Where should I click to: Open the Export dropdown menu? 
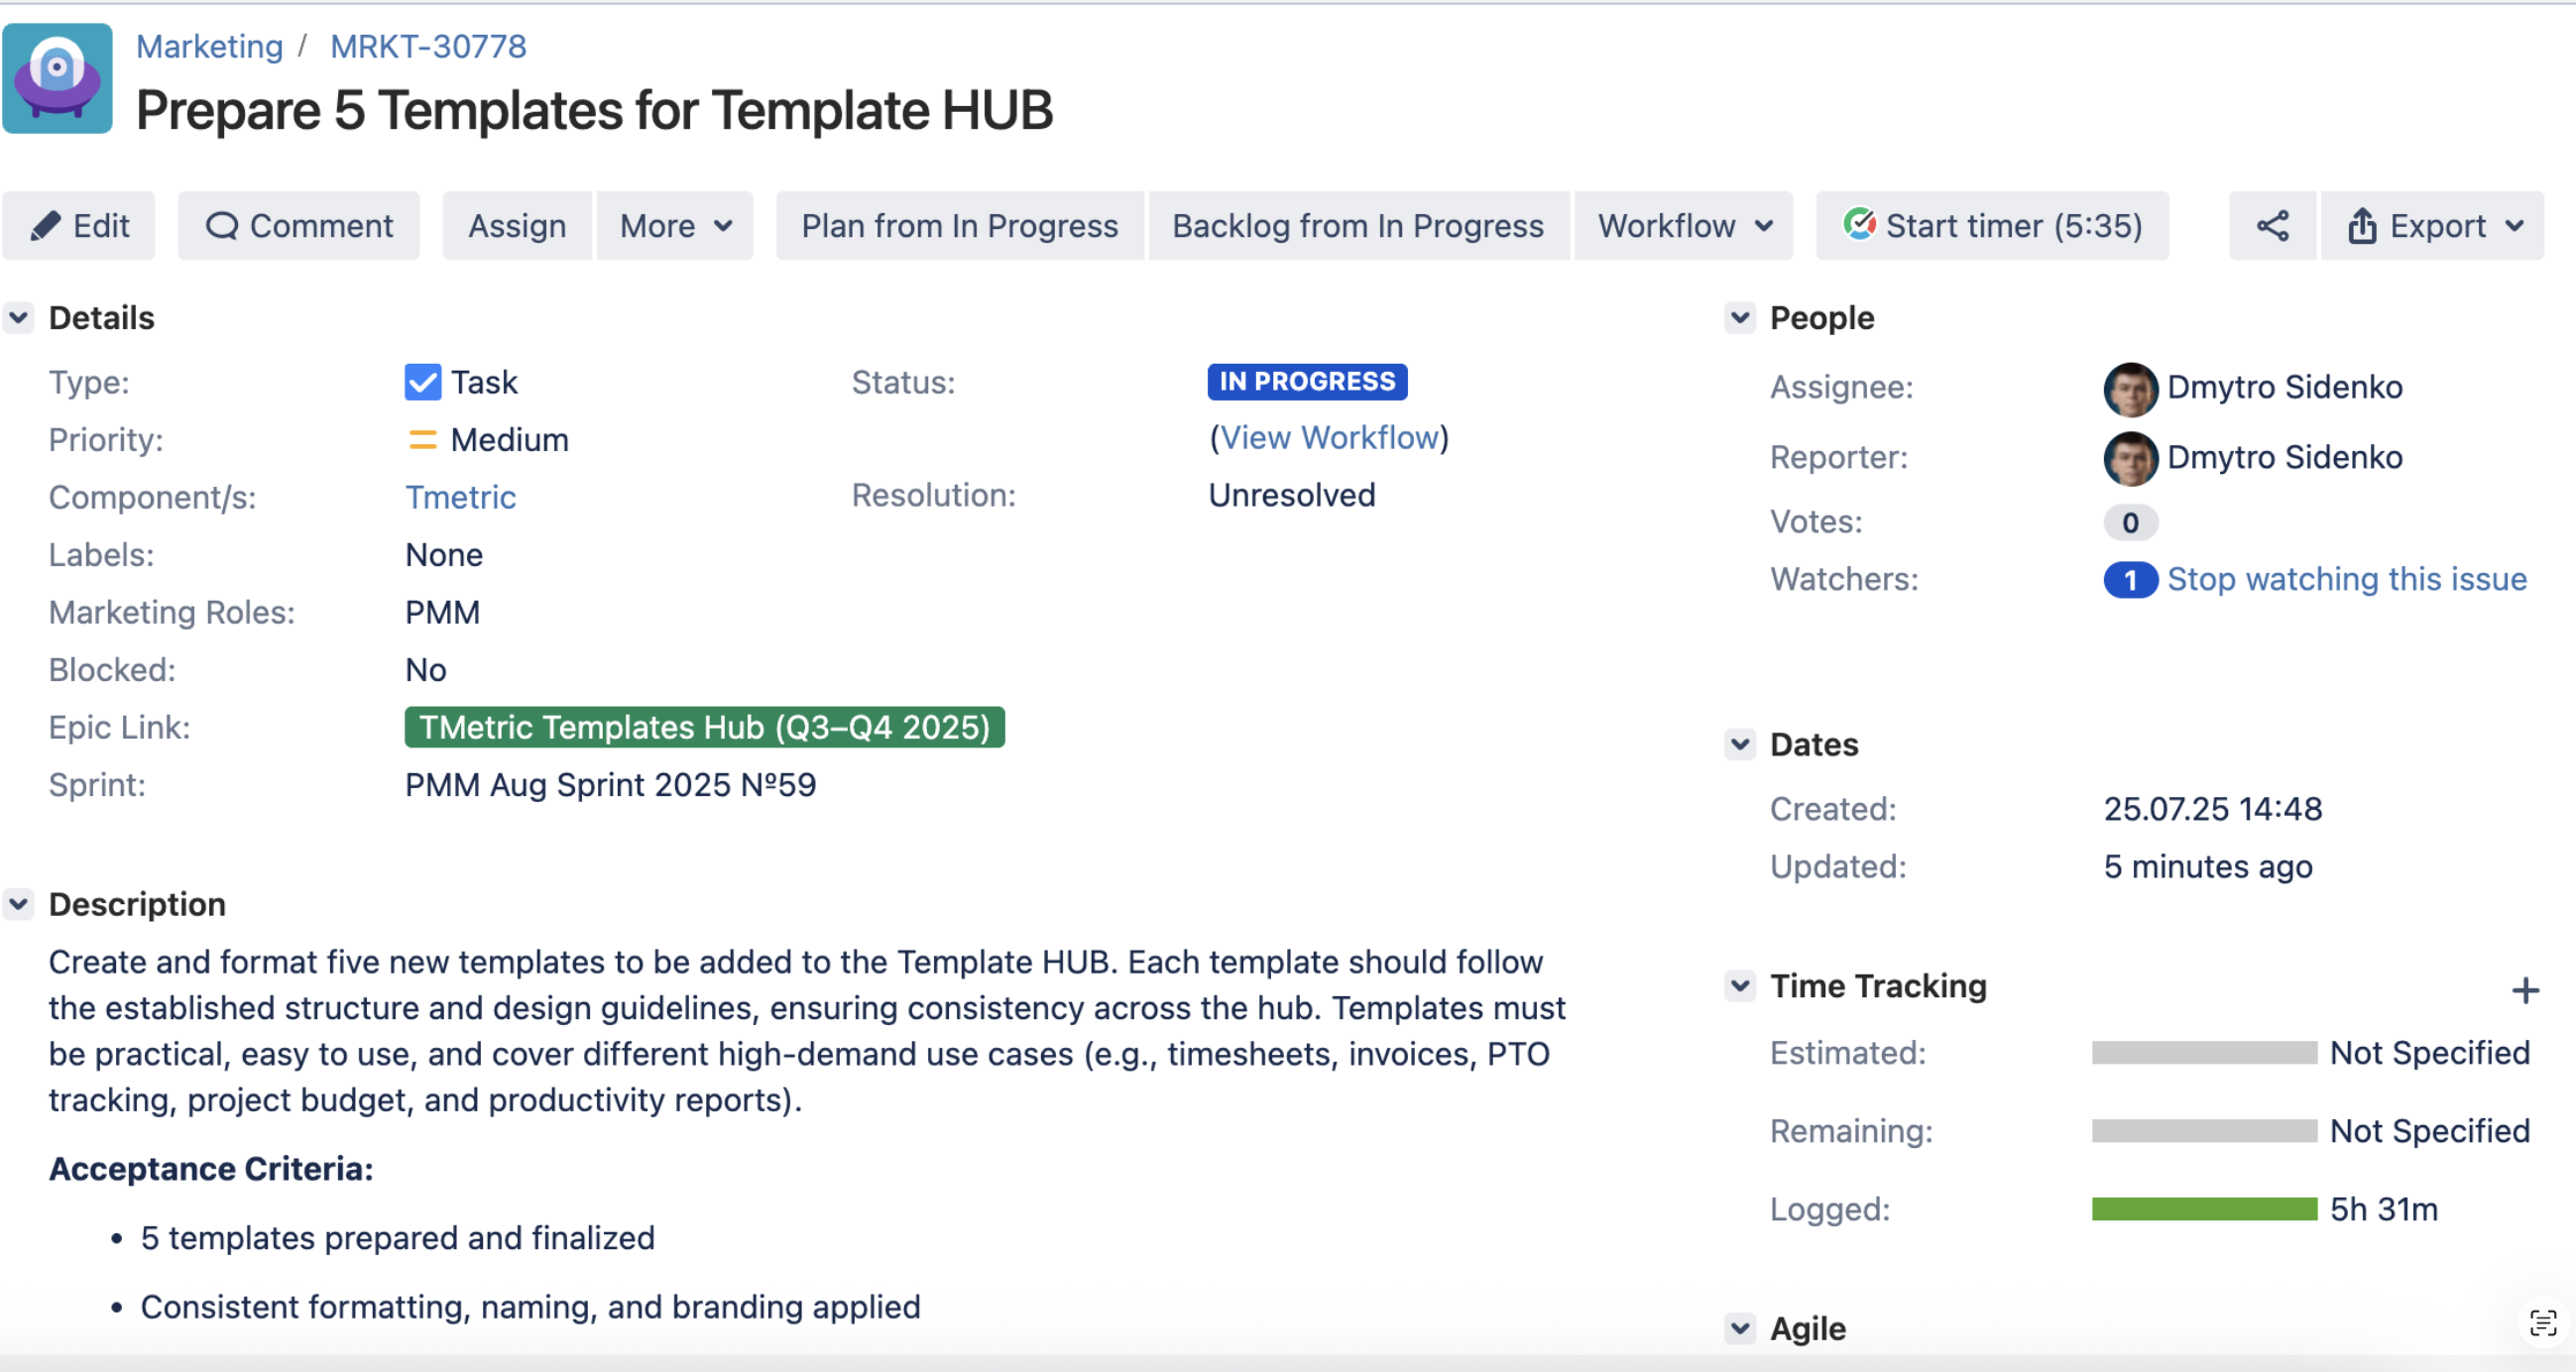pyautogui.click(x=2432, y=226)
